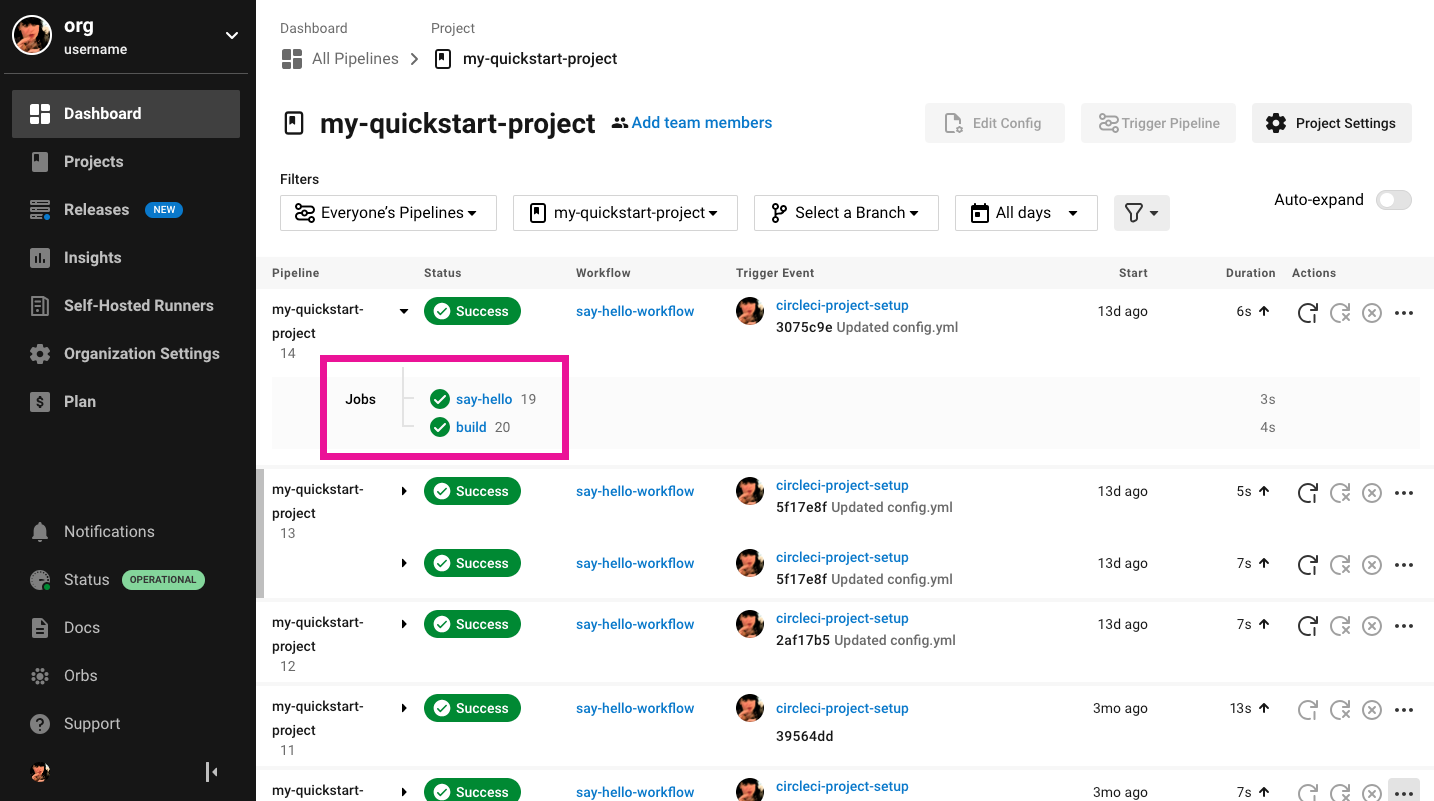Cancel workflow icon for pipeline 14

click(x=1372, y=313)
